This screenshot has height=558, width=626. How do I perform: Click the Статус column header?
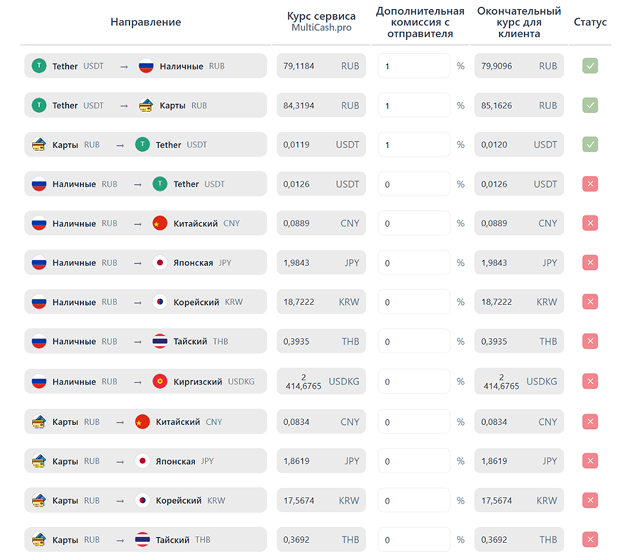click(x=590, y=22)
